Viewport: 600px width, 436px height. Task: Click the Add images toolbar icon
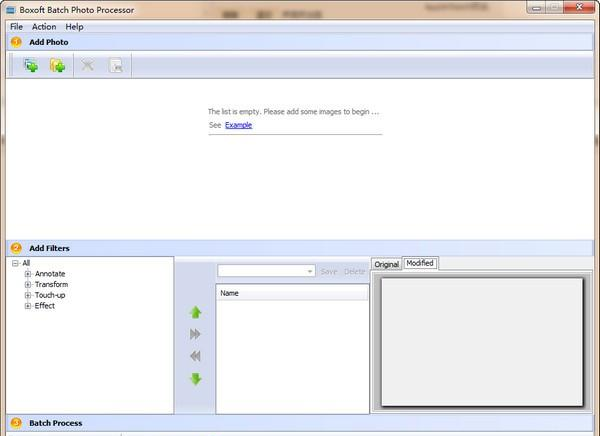(x=31, y=65)
